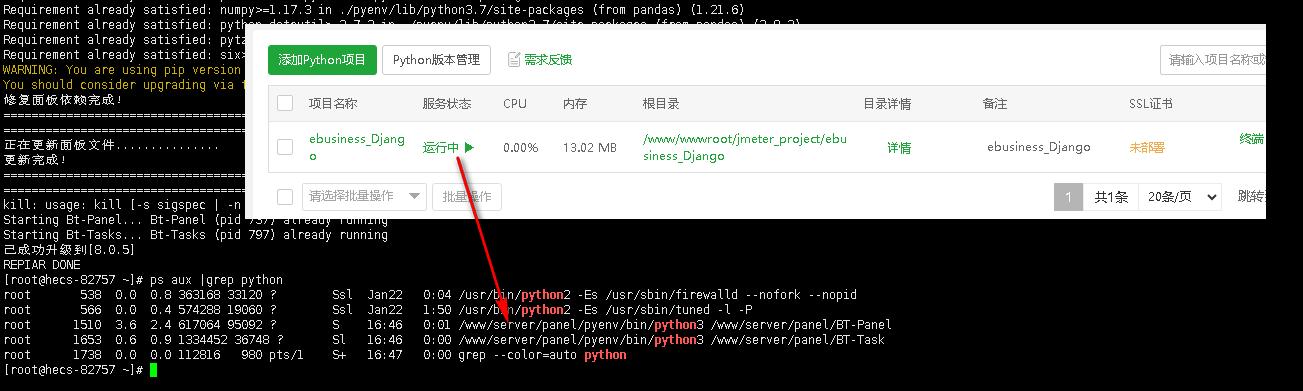1303x391 pixels.
Task: Click the 运行中 service status text
Action: coord(441,147)
